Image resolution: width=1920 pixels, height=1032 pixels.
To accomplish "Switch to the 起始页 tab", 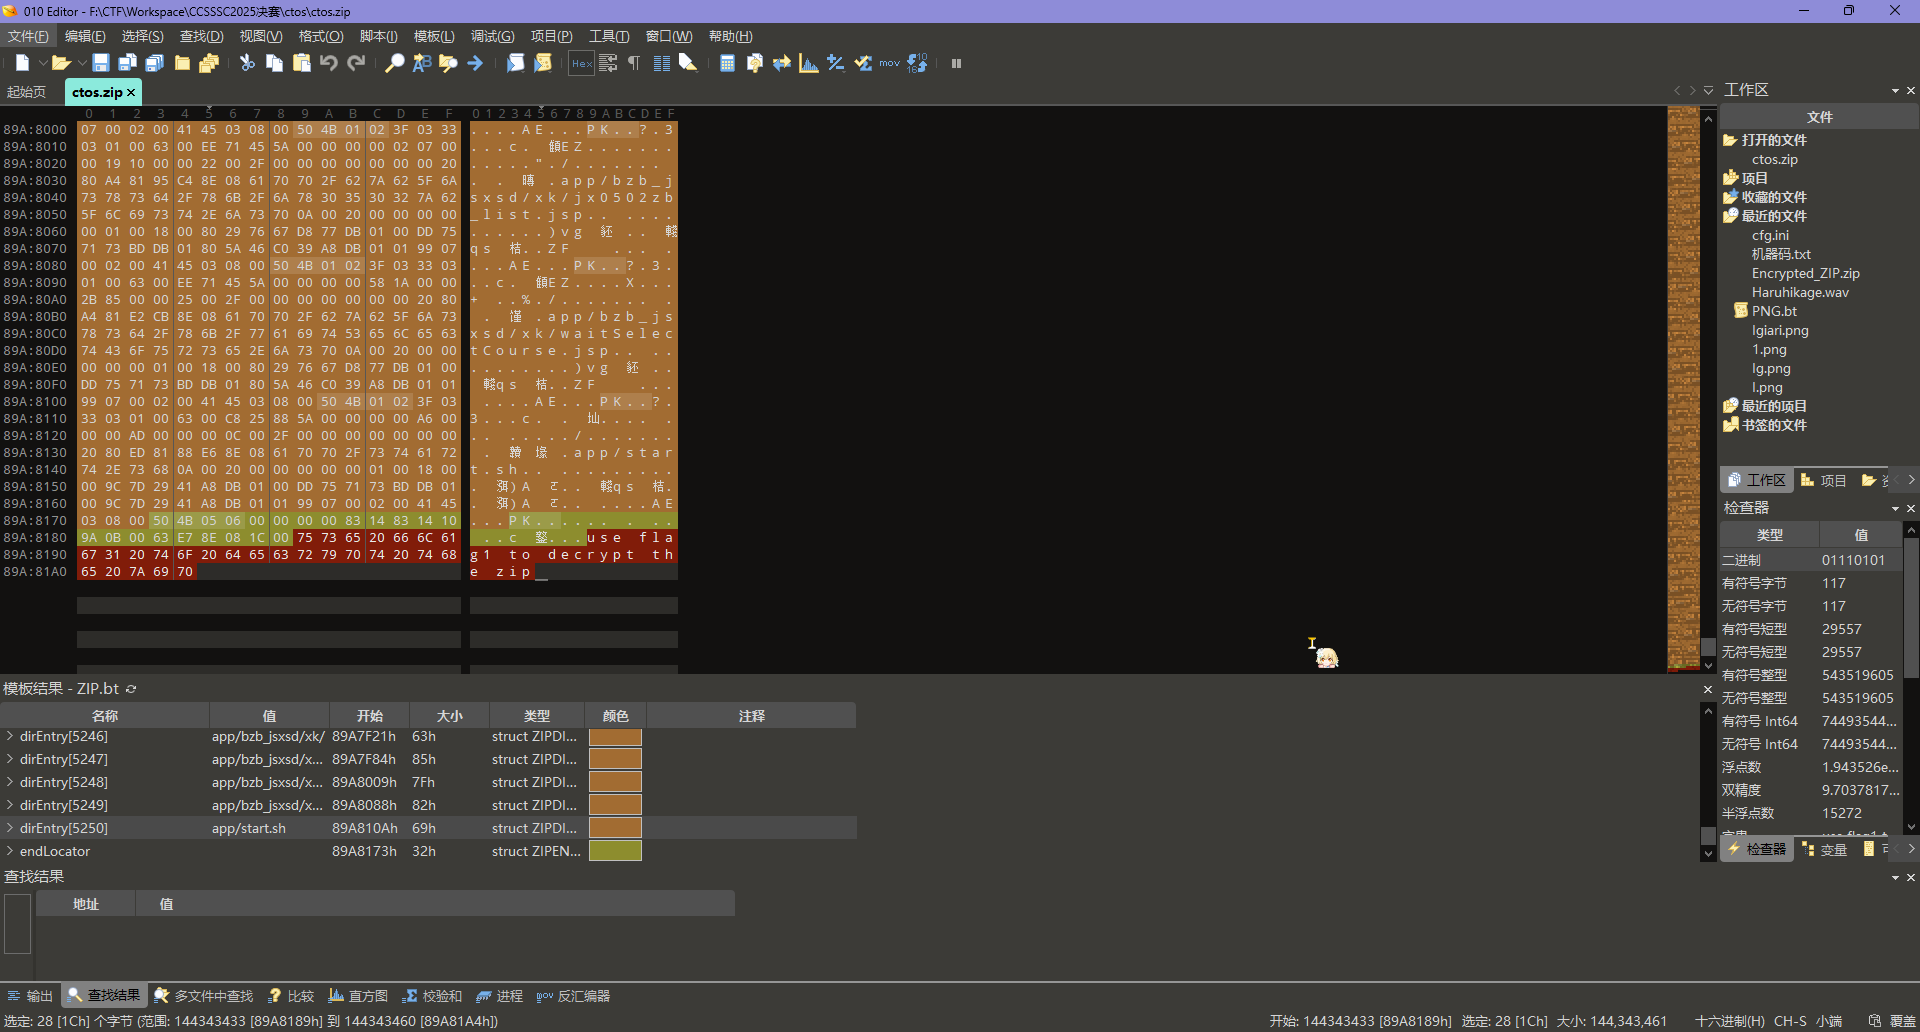I will pos(27,92).
